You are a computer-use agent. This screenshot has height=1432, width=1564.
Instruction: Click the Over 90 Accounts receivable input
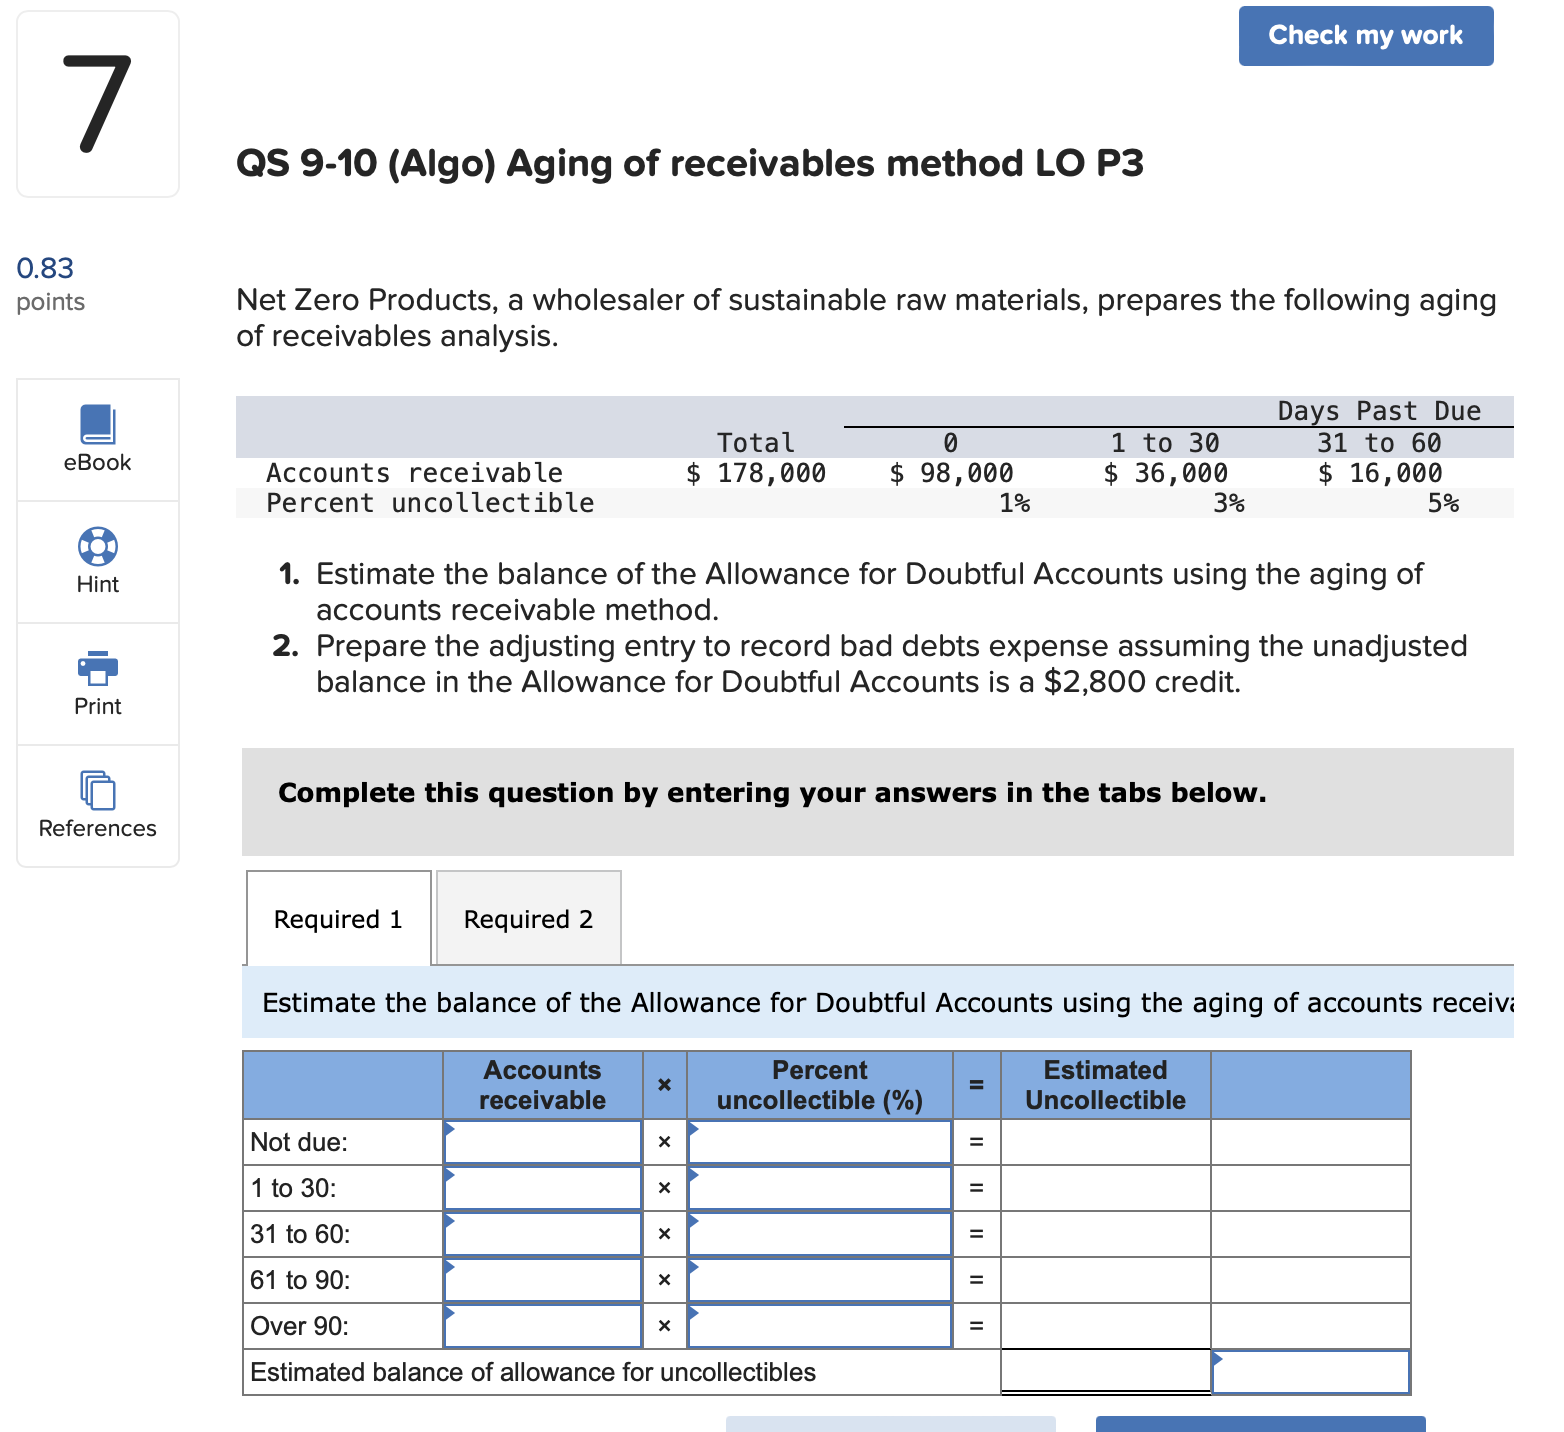545,1325
